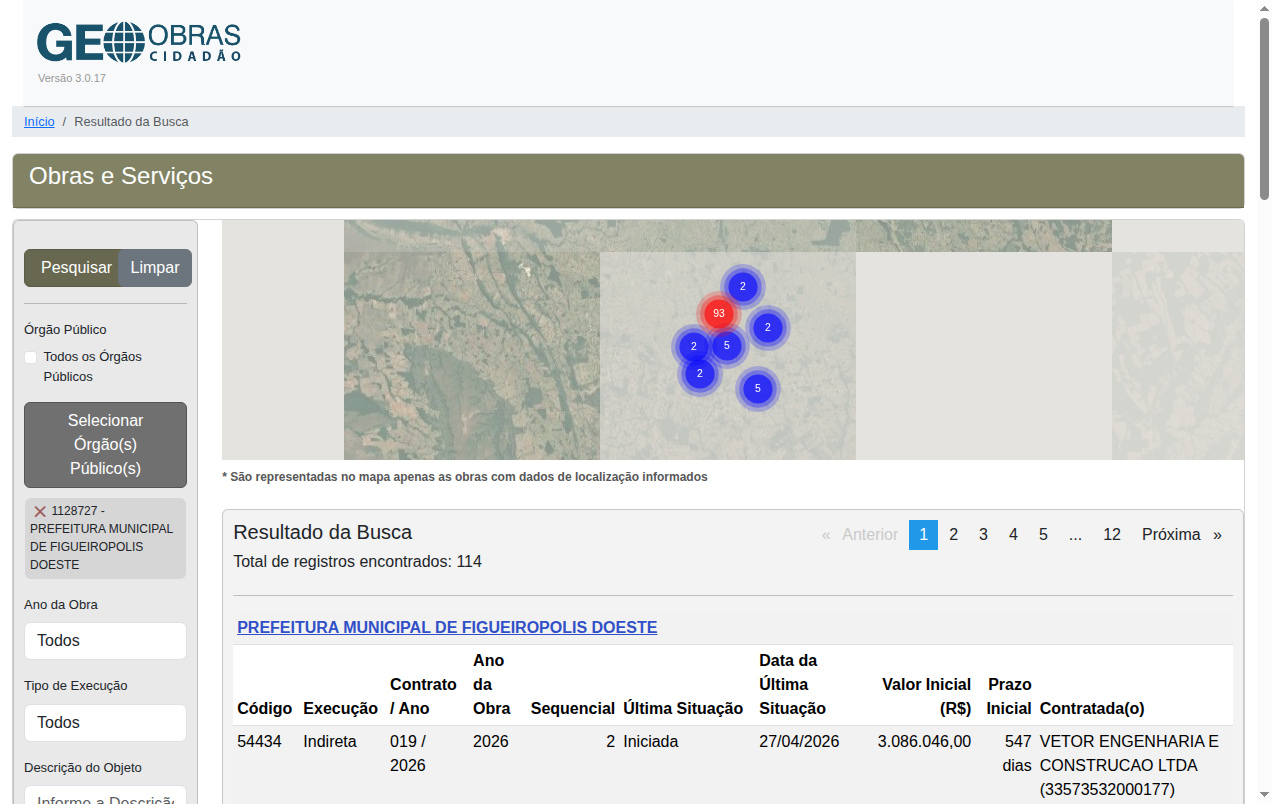
Task: Click code 54434 in the table
Action: point(260,742)
